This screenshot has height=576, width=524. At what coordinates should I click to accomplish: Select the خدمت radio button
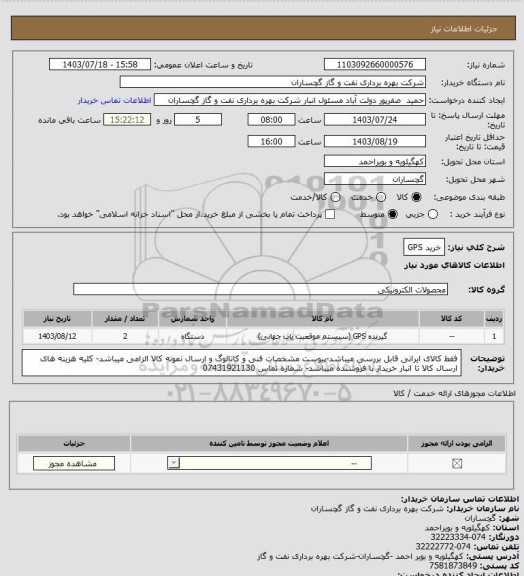(381, 197)
